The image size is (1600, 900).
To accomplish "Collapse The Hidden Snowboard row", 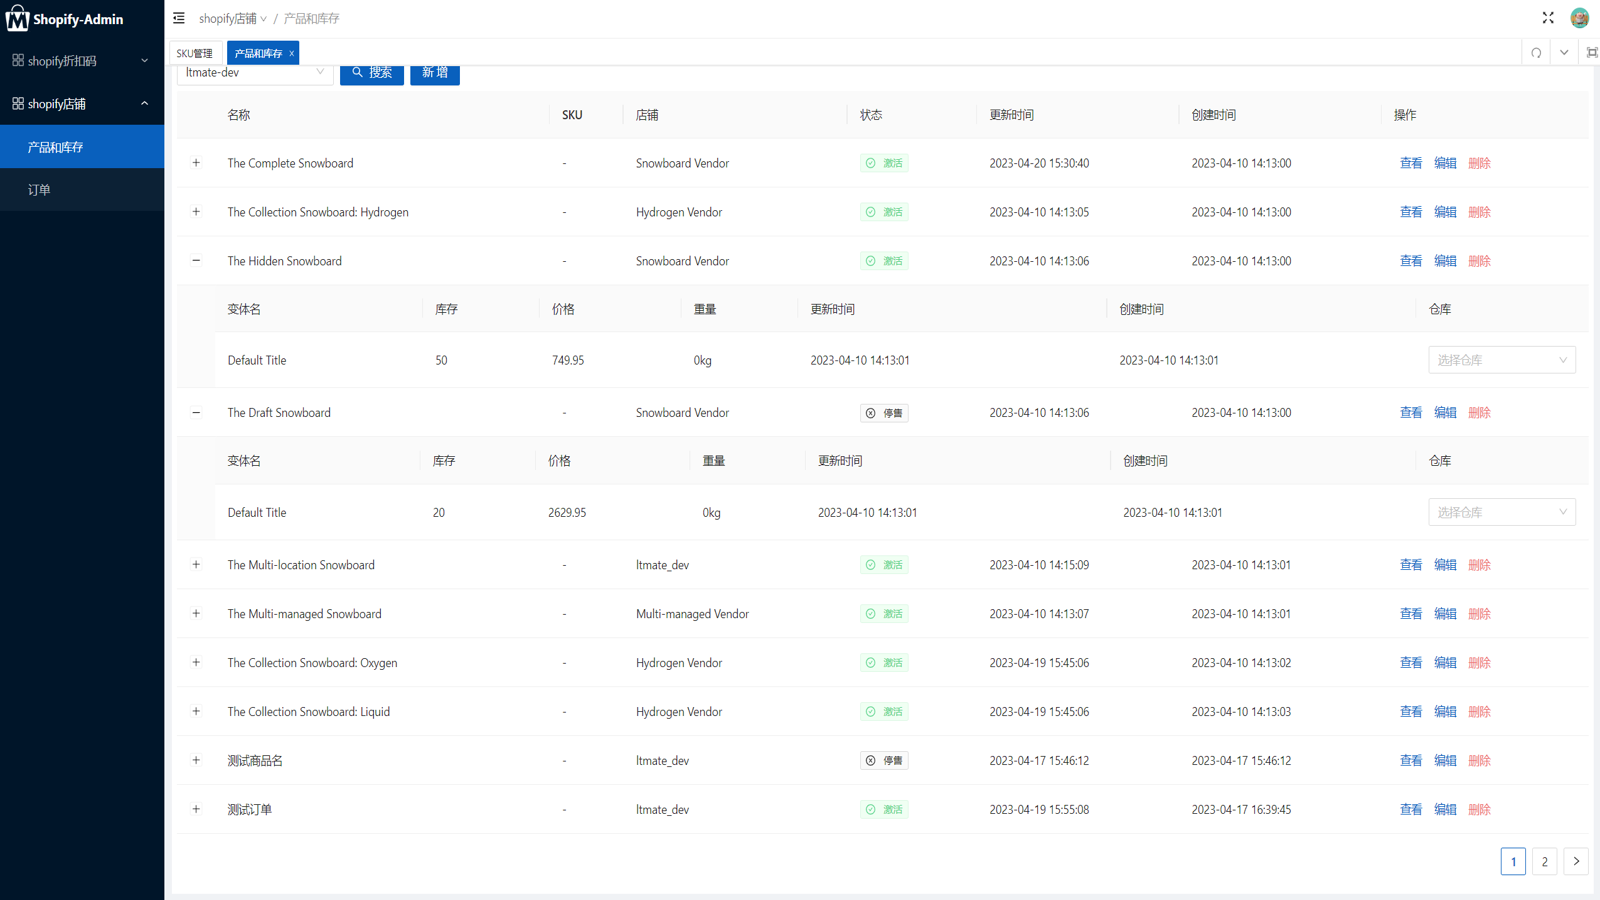I will pyautogui.click(x=196, y=261).
